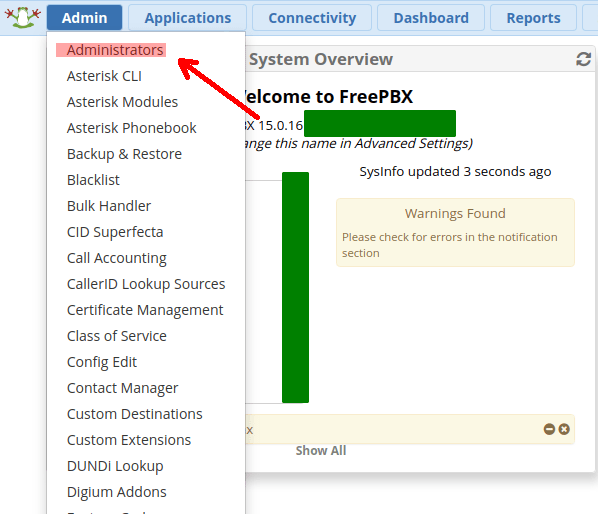The width and height of the screenshot is (598, 514).
Task: Open the Connectivity menu
Action: click(312, 18)
